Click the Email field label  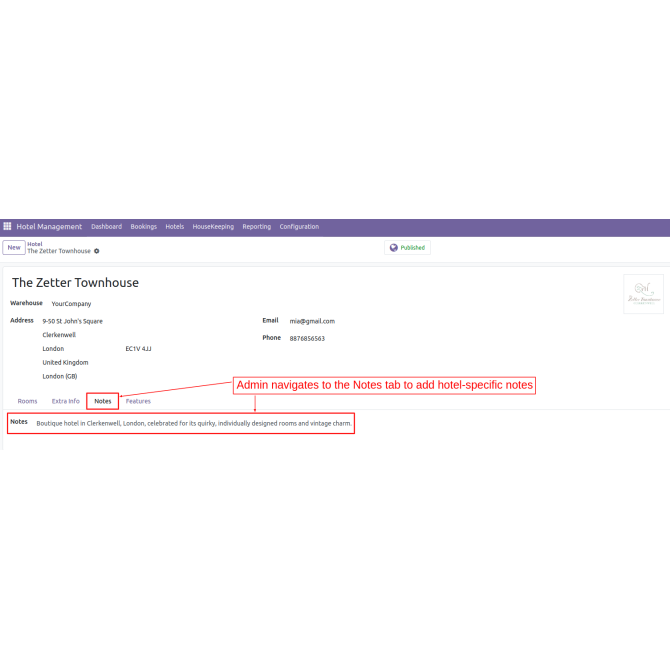coord(270,320)
